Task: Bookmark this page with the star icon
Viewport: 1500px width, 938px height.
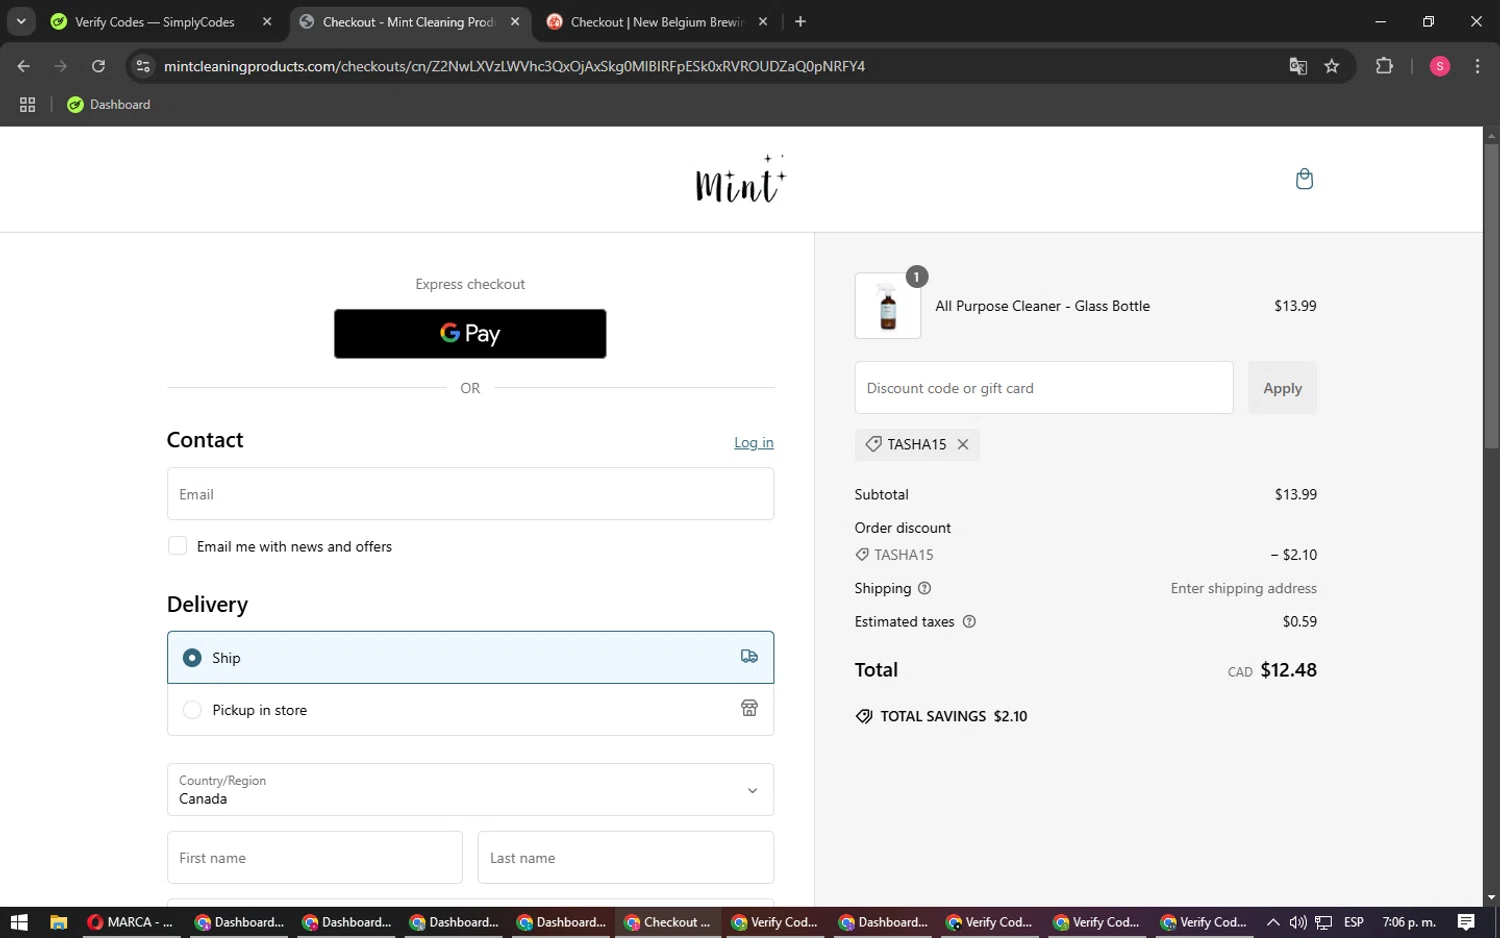Action: pyautogui.click(x=1332, y=66)
